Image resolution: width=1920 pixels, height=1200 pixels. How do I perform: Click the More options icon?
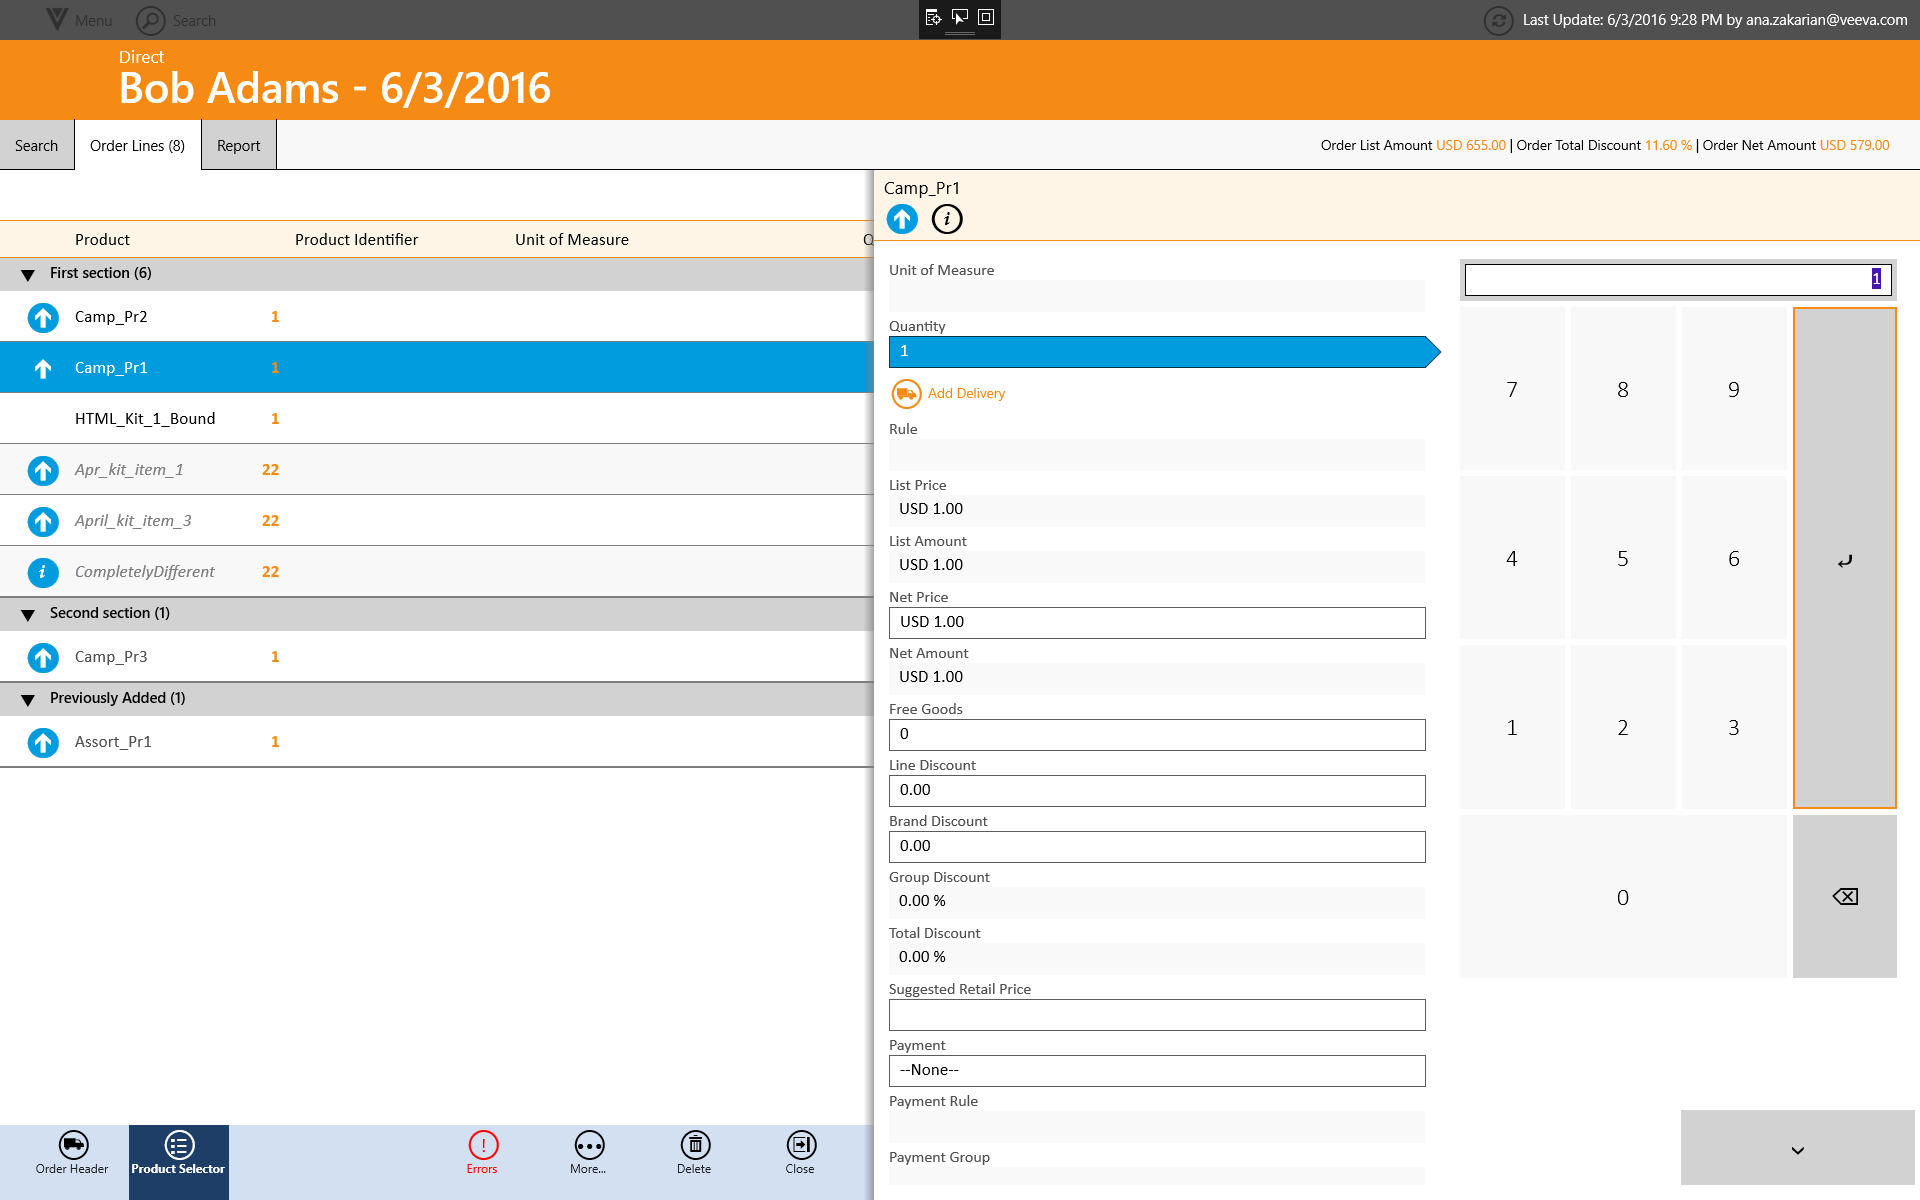(x=589, y=1145)
